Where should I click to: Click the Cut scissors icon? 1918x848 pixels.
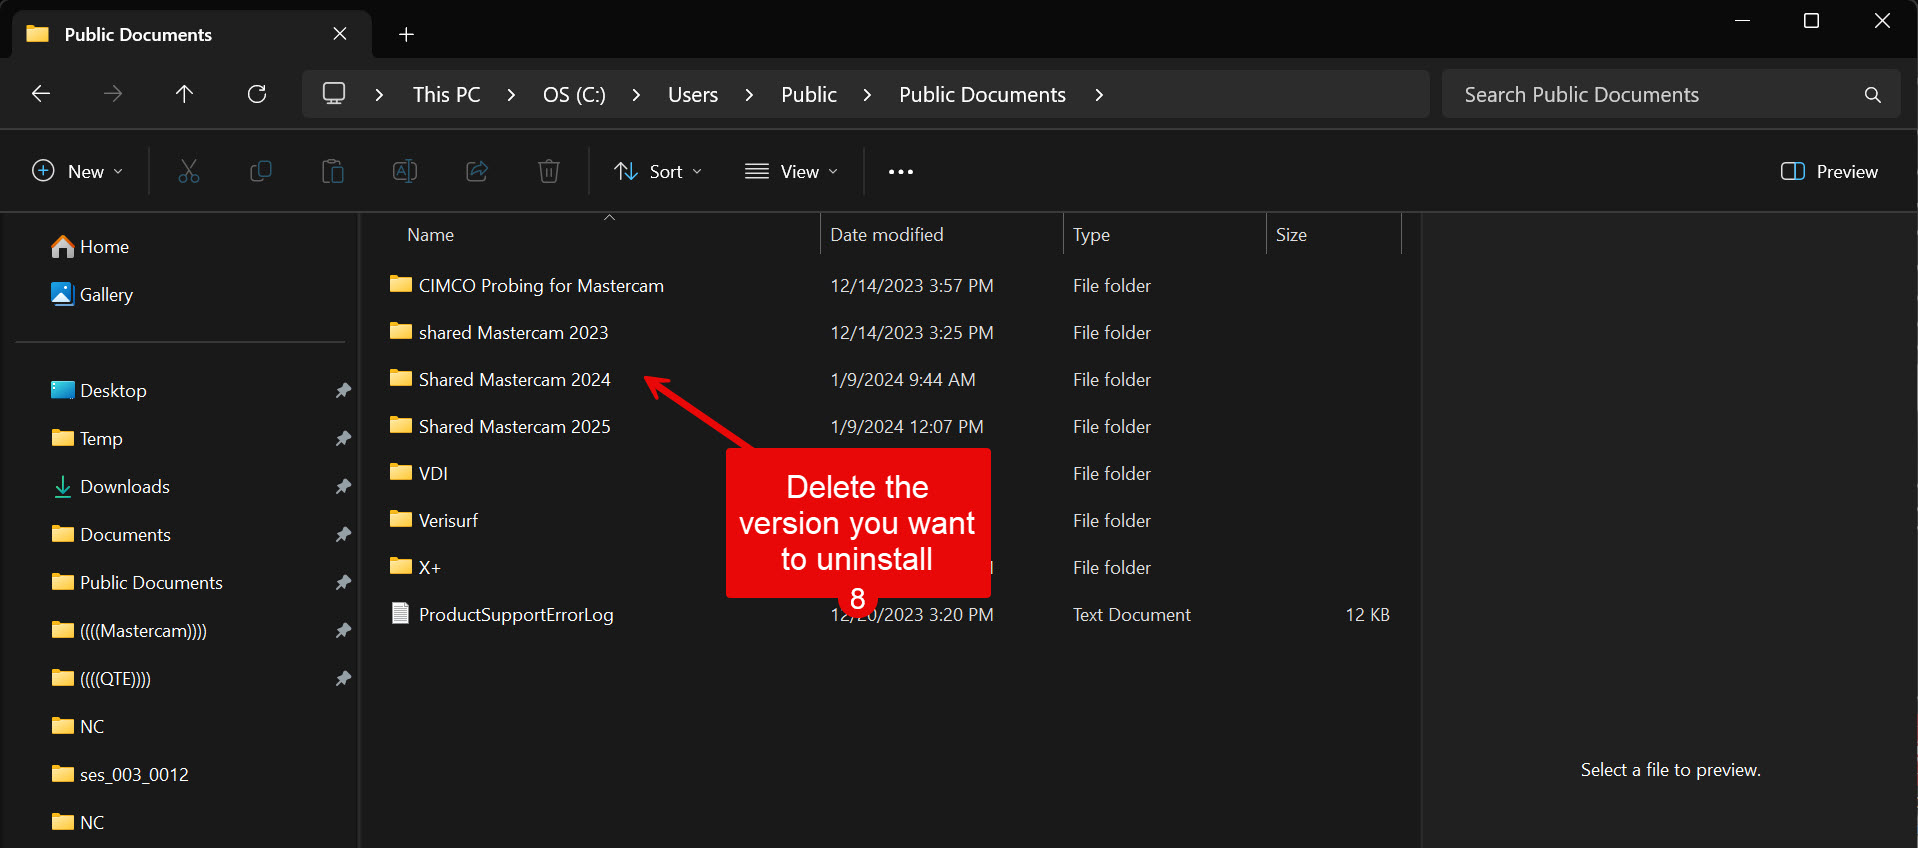click(189, 171)
